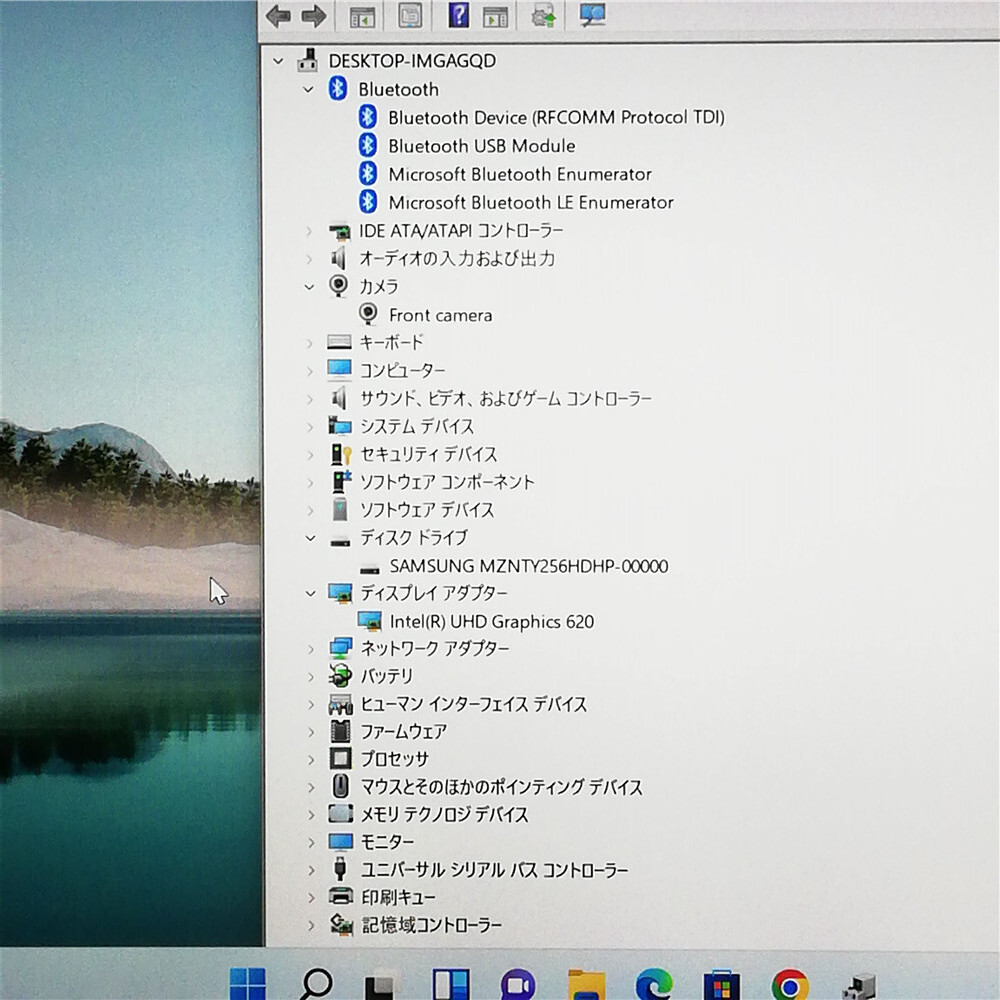Expand the IDE ATA/ATAPI コントローラー category
1000x1000 pixels.
pyautogui.click(x=309, y=231)
